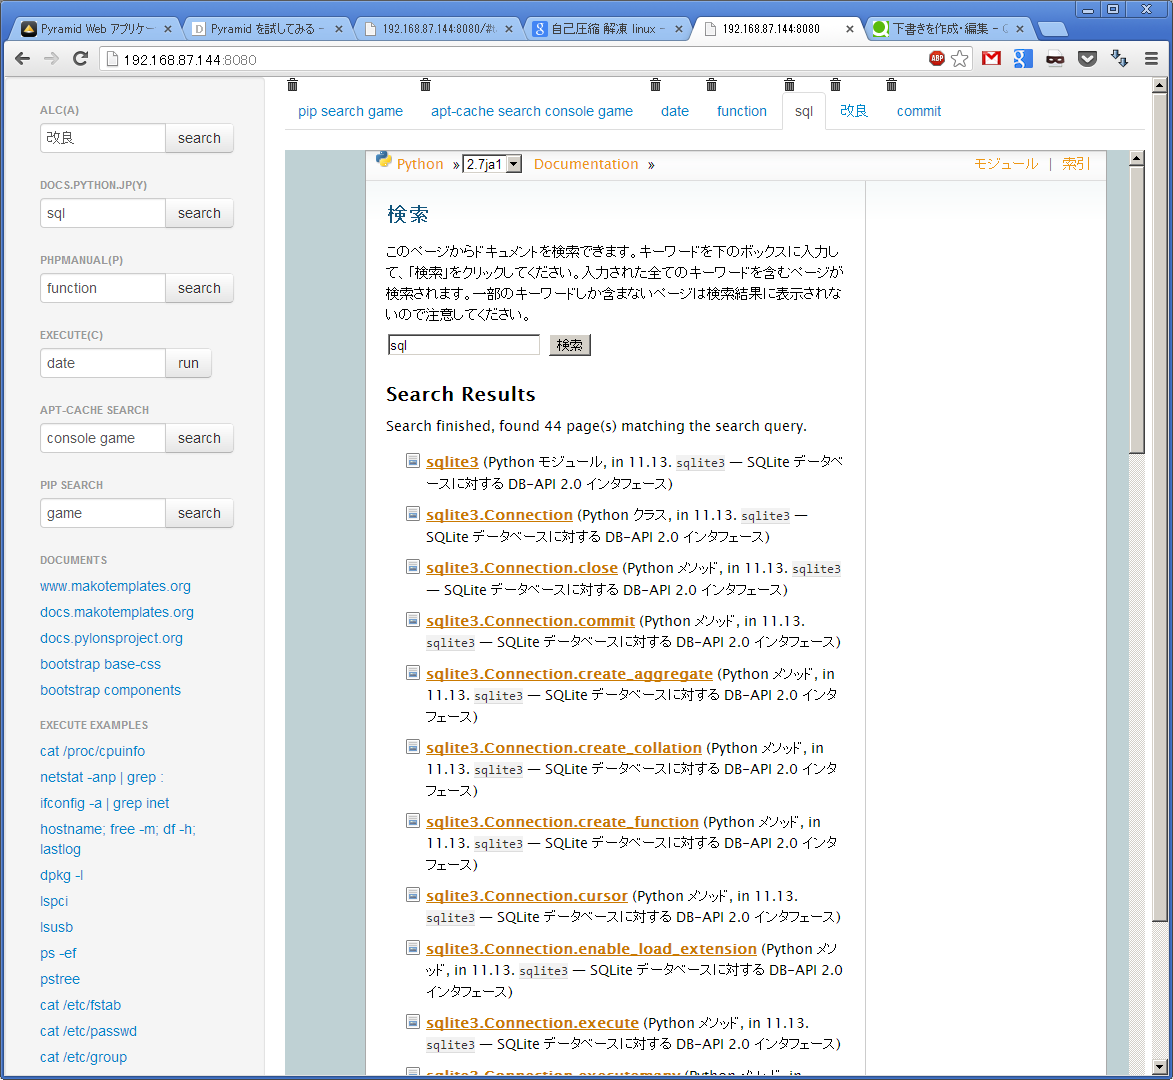This screenshot has height=1080, width=1173.
Task: Delete the 'pip search game' tab via trash icon
Action: pos(293,85)
